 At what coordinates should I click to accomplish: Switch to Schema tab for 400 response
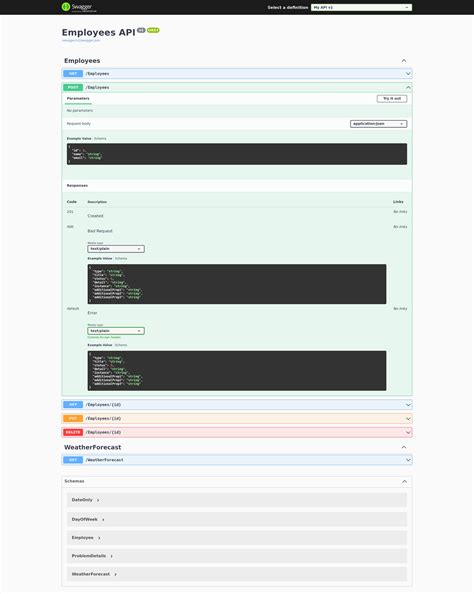[x=121, y=258]
